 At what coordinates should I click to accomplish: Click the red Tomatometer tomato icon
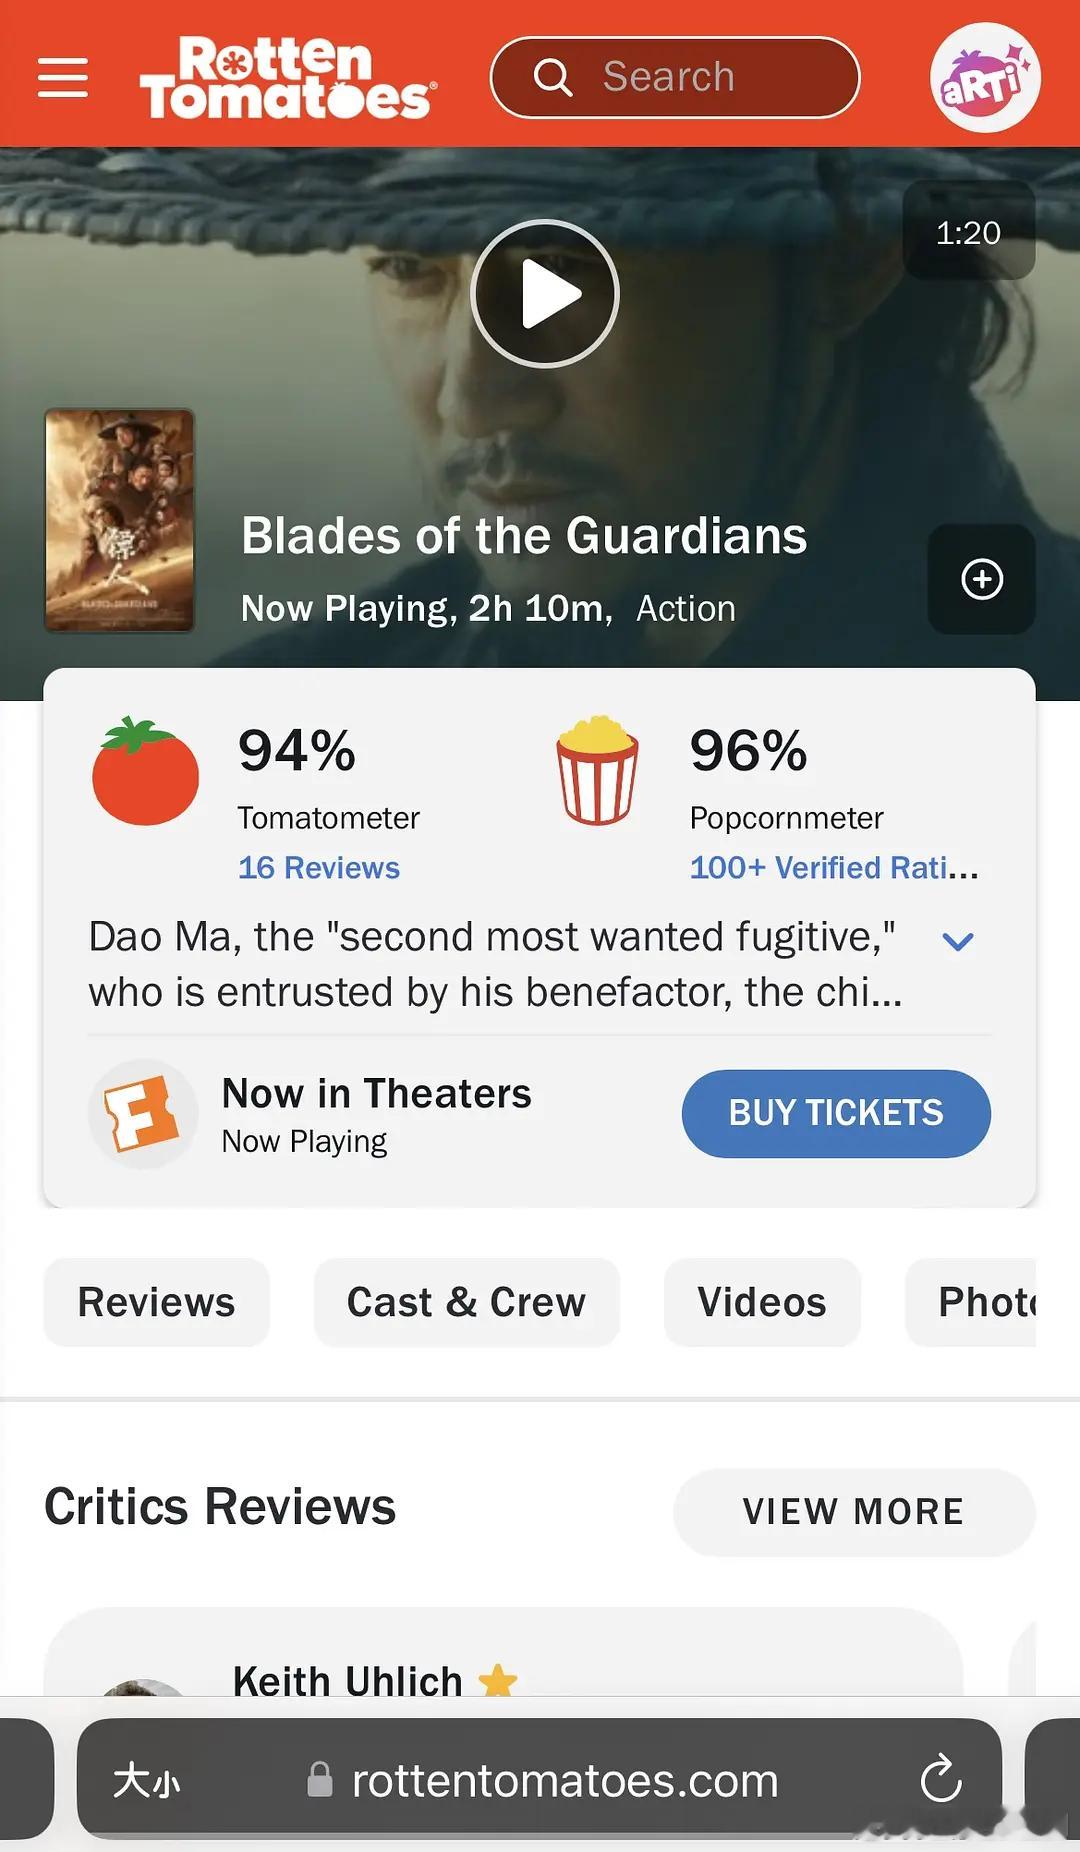146,772
